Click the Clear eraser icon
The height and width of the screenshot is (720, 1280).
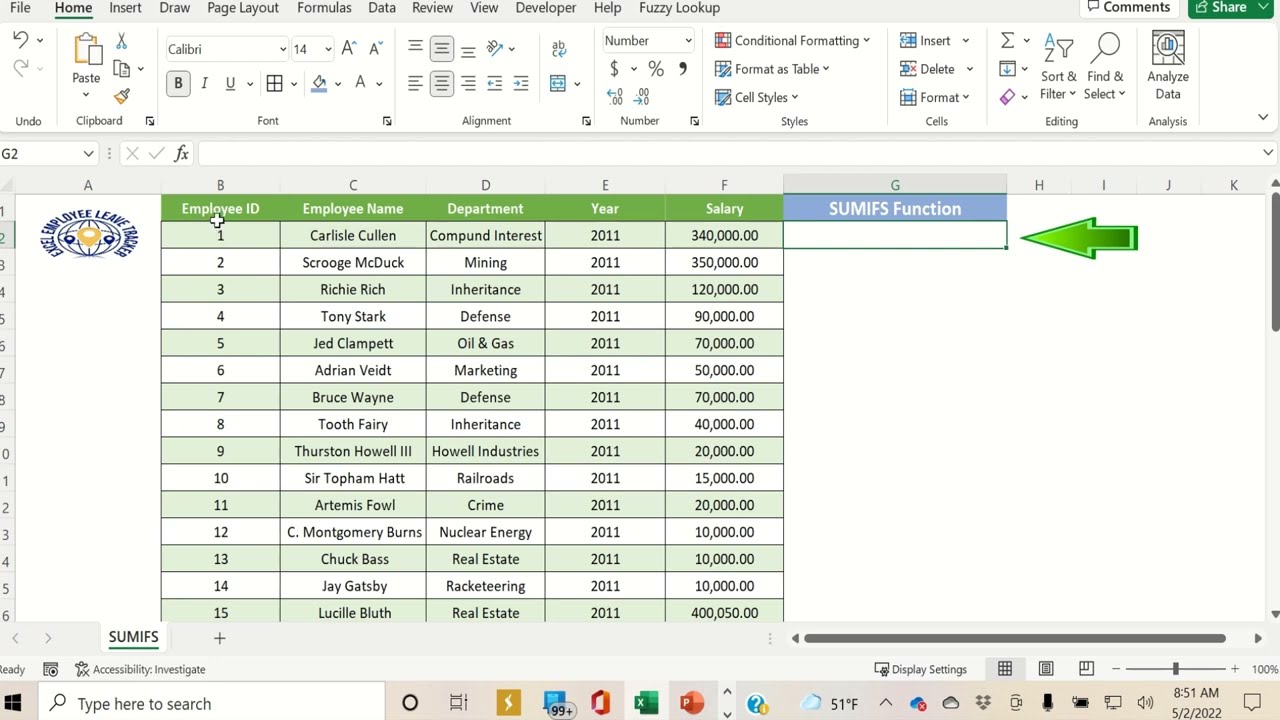tap(1007, 97)
